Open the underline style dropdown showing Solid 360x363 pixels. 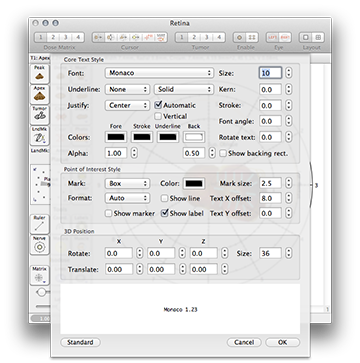[x=184, y=89]
